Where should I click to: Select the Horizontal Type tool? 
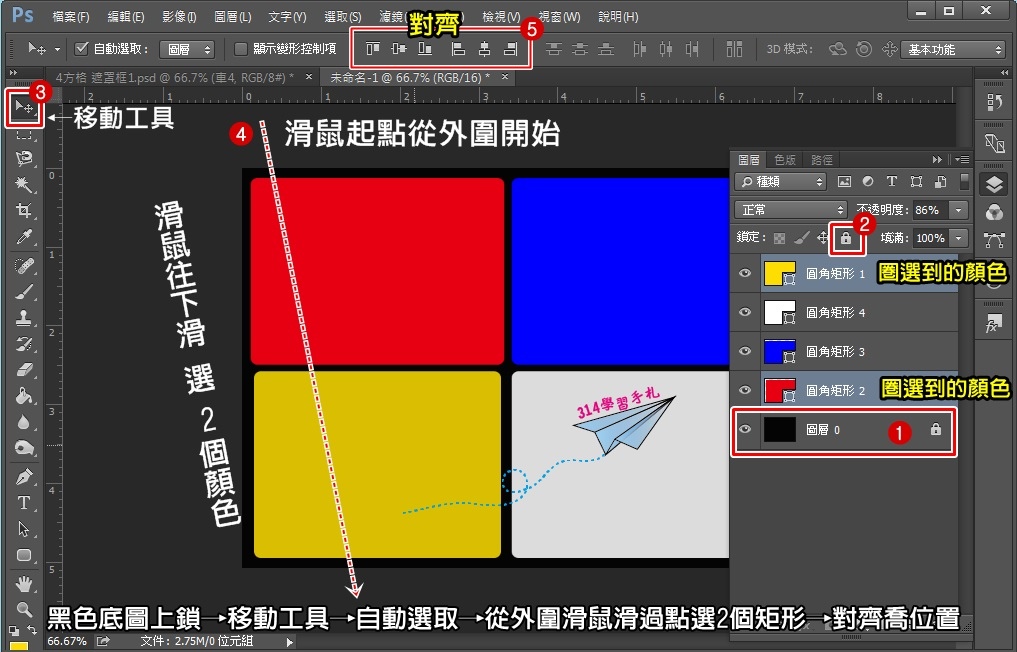(x=24, y=503)
